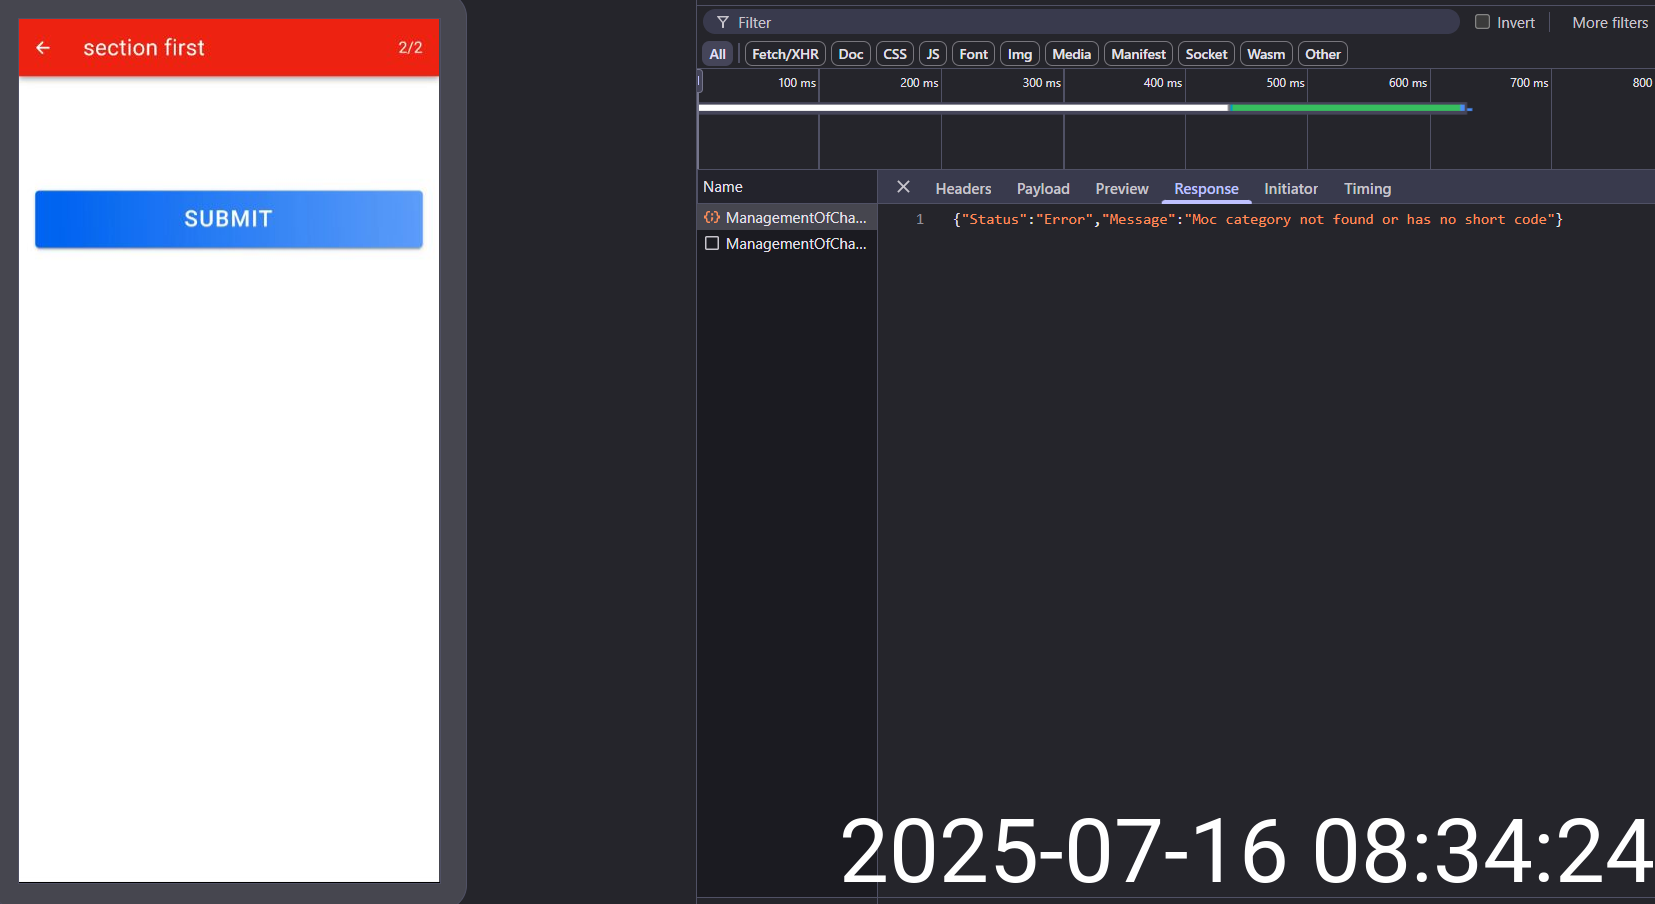The width and height of the screenshot is (1655, 904).
Task: Switch to the Headers tab
Action: tap(963, 189)
